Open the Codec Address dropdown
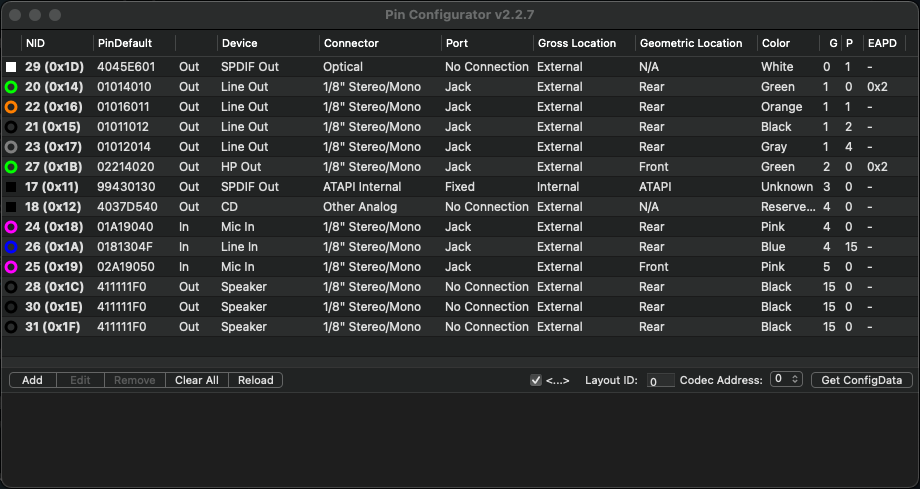 pos(787,379)
